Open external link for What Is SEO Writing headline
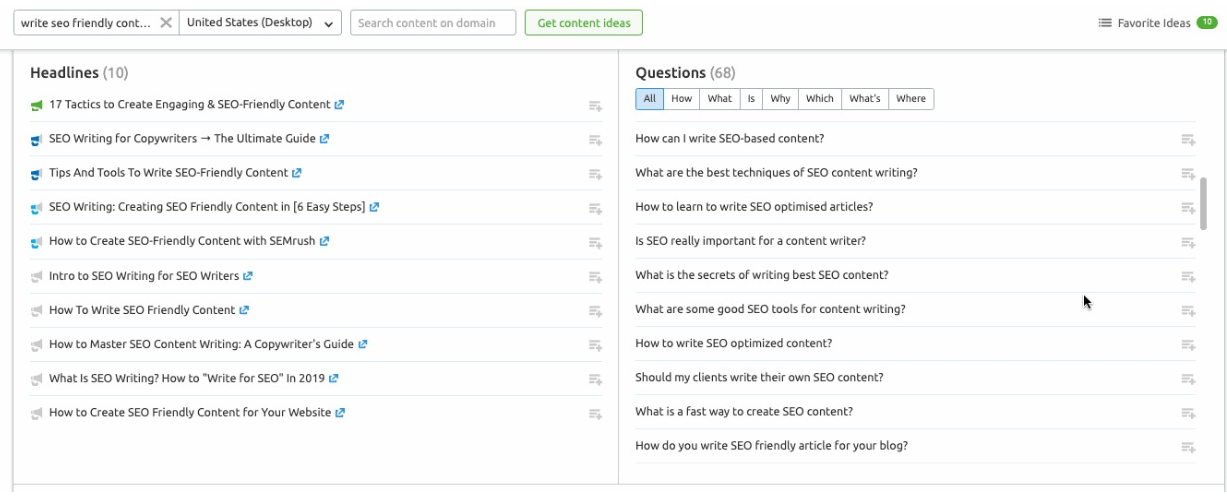This screenshot has height=498, width=1227. pyautogui.click(x=334, y=379)
